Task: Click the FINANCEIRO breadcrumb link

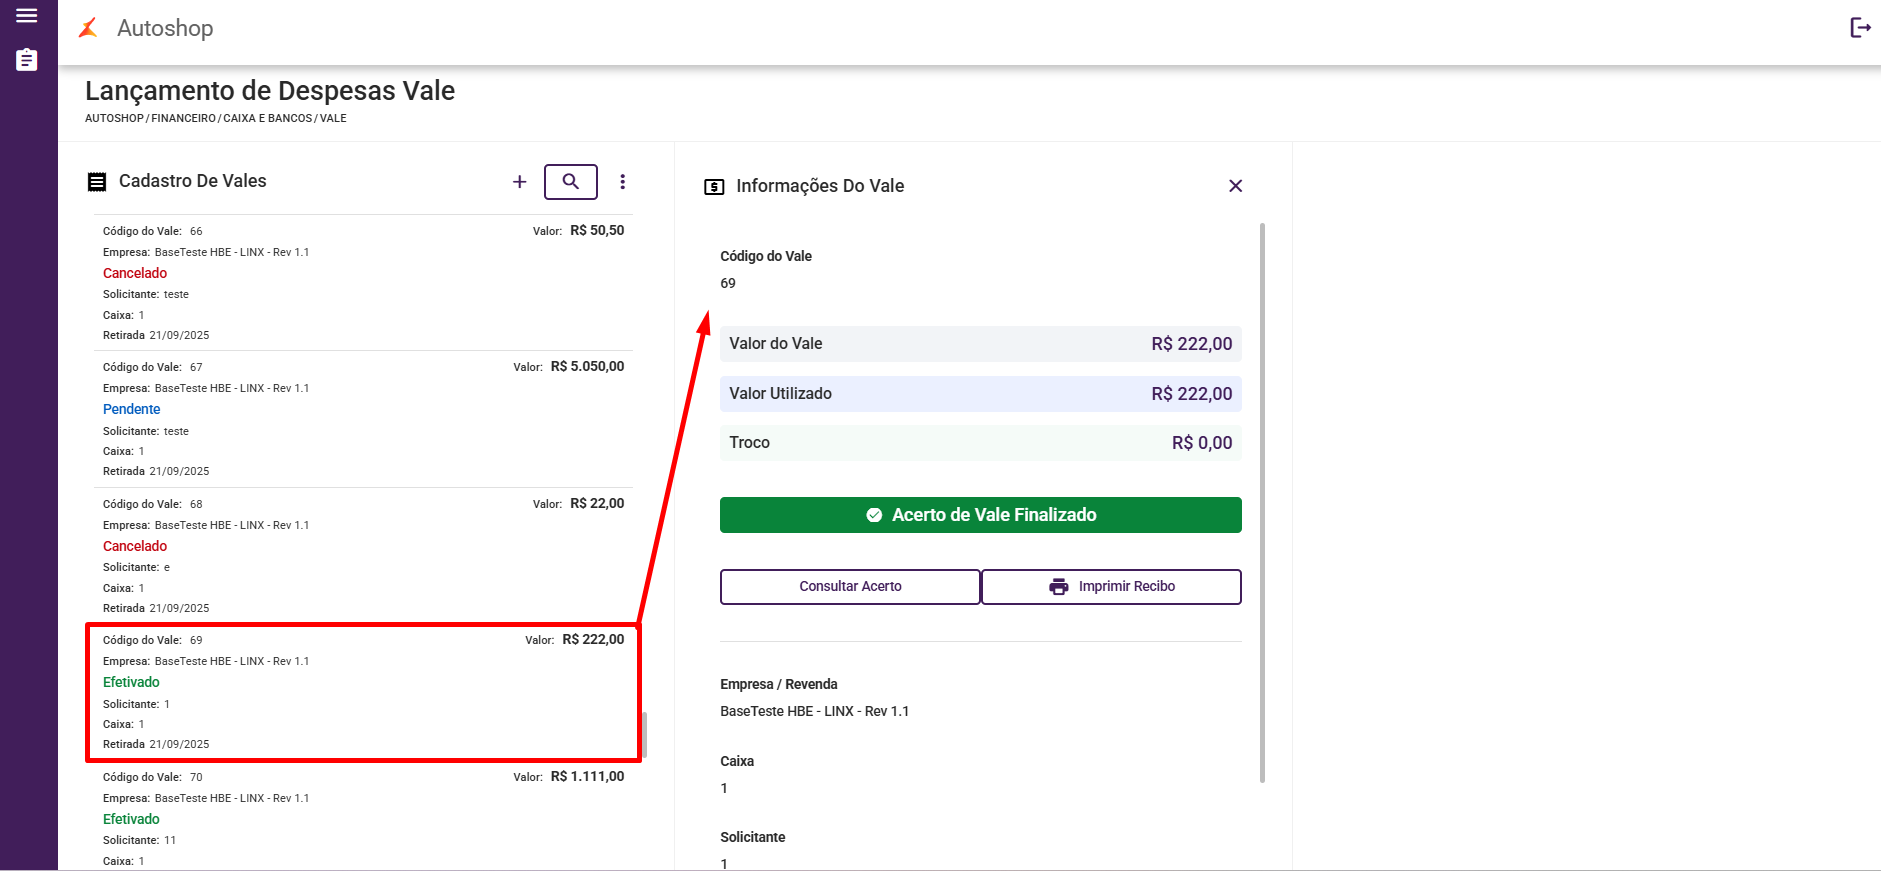Action: (x=183, y=118)
